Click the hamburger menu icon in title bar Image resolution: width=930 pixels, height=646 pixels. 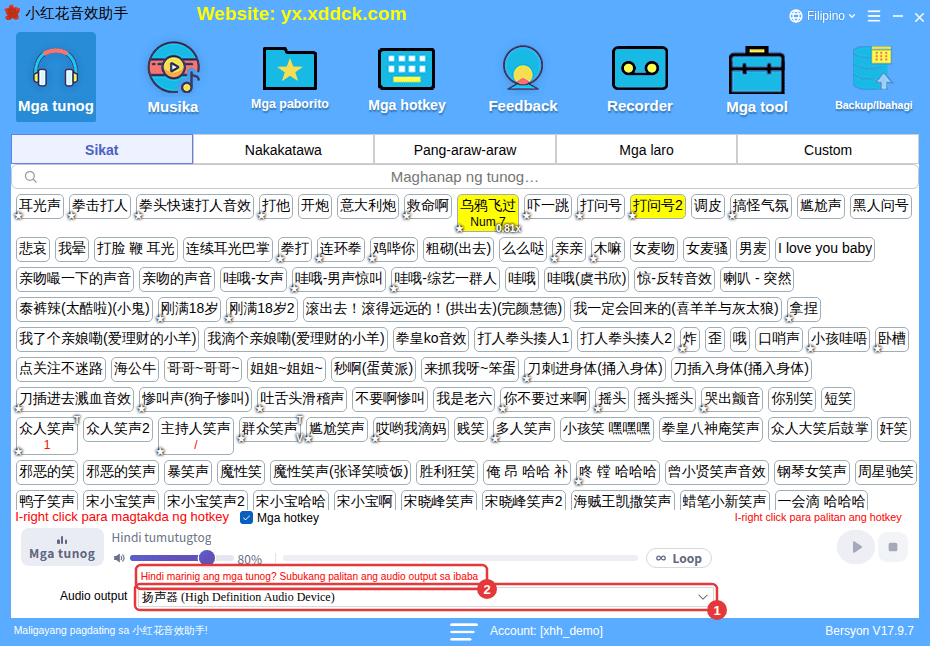point(873,16)
